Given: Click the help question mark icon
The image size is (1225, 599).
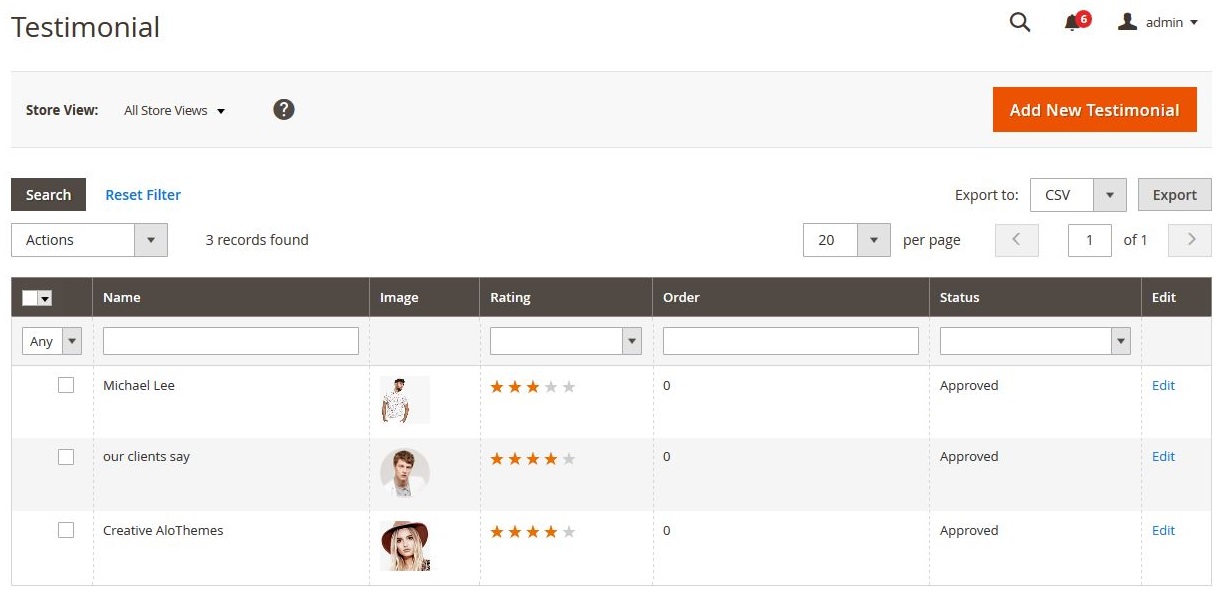Looking at the screenshot, I should point(284,110).
